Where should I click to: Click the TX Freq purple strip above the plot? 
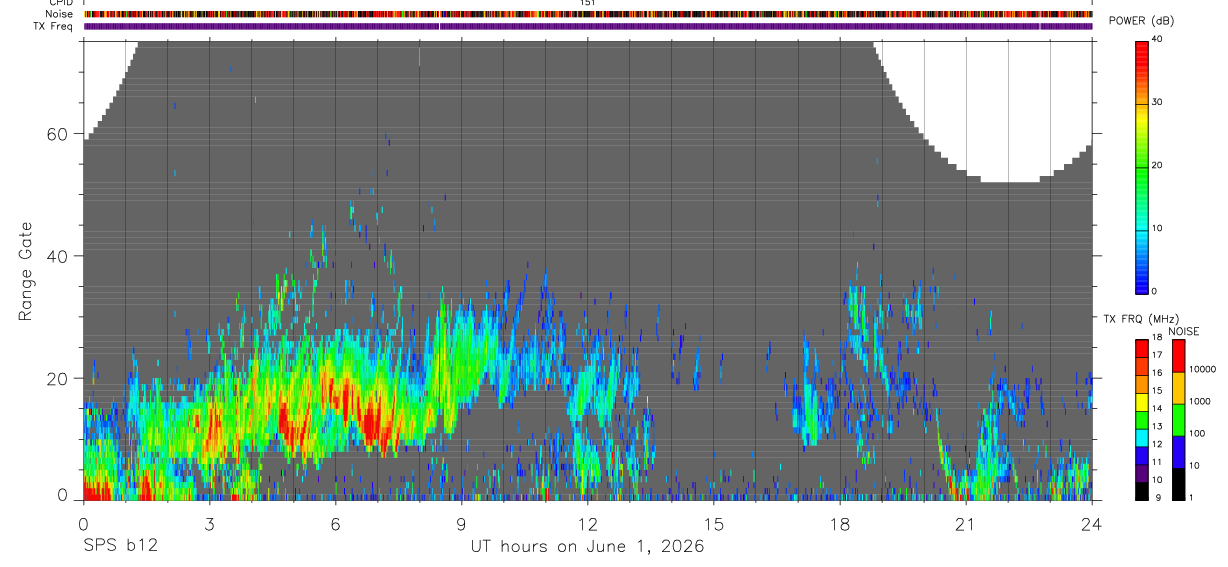coord(588,27)
